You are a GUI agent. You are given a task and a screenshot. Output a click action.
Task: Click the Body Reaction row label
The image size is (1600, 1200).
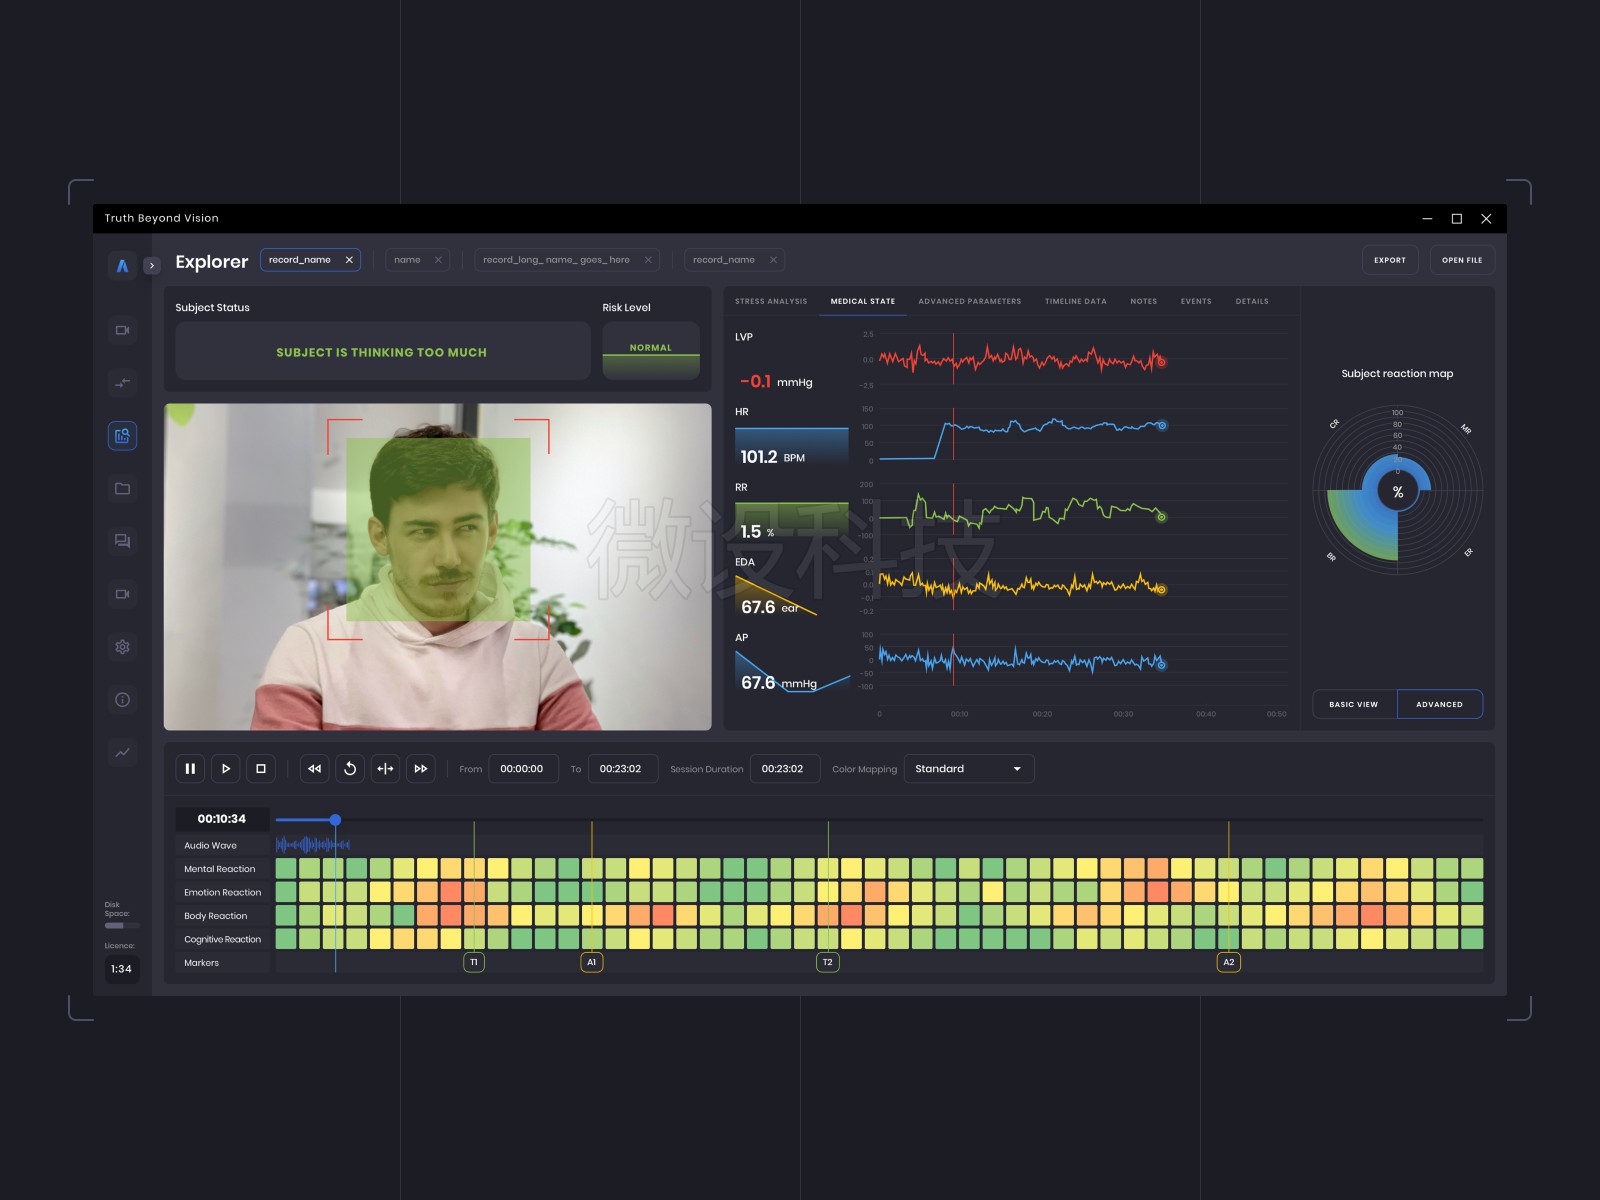[x=215, y=916]
